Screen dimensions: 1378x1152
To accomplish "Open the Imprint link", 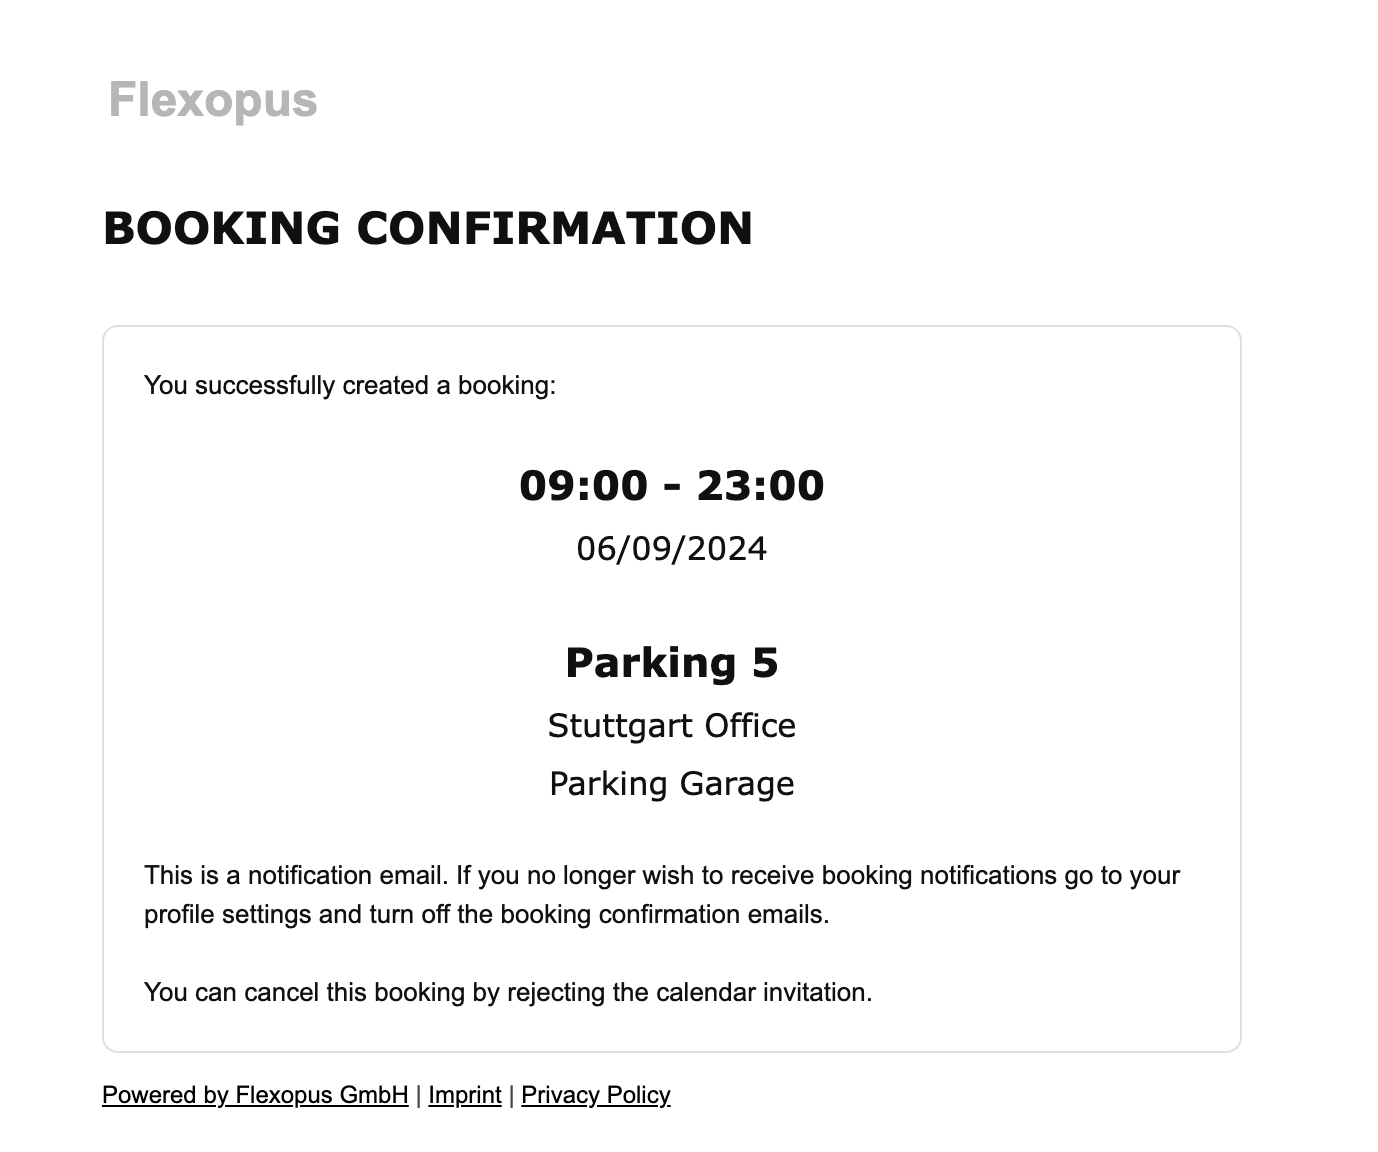I will point(465,1095).
